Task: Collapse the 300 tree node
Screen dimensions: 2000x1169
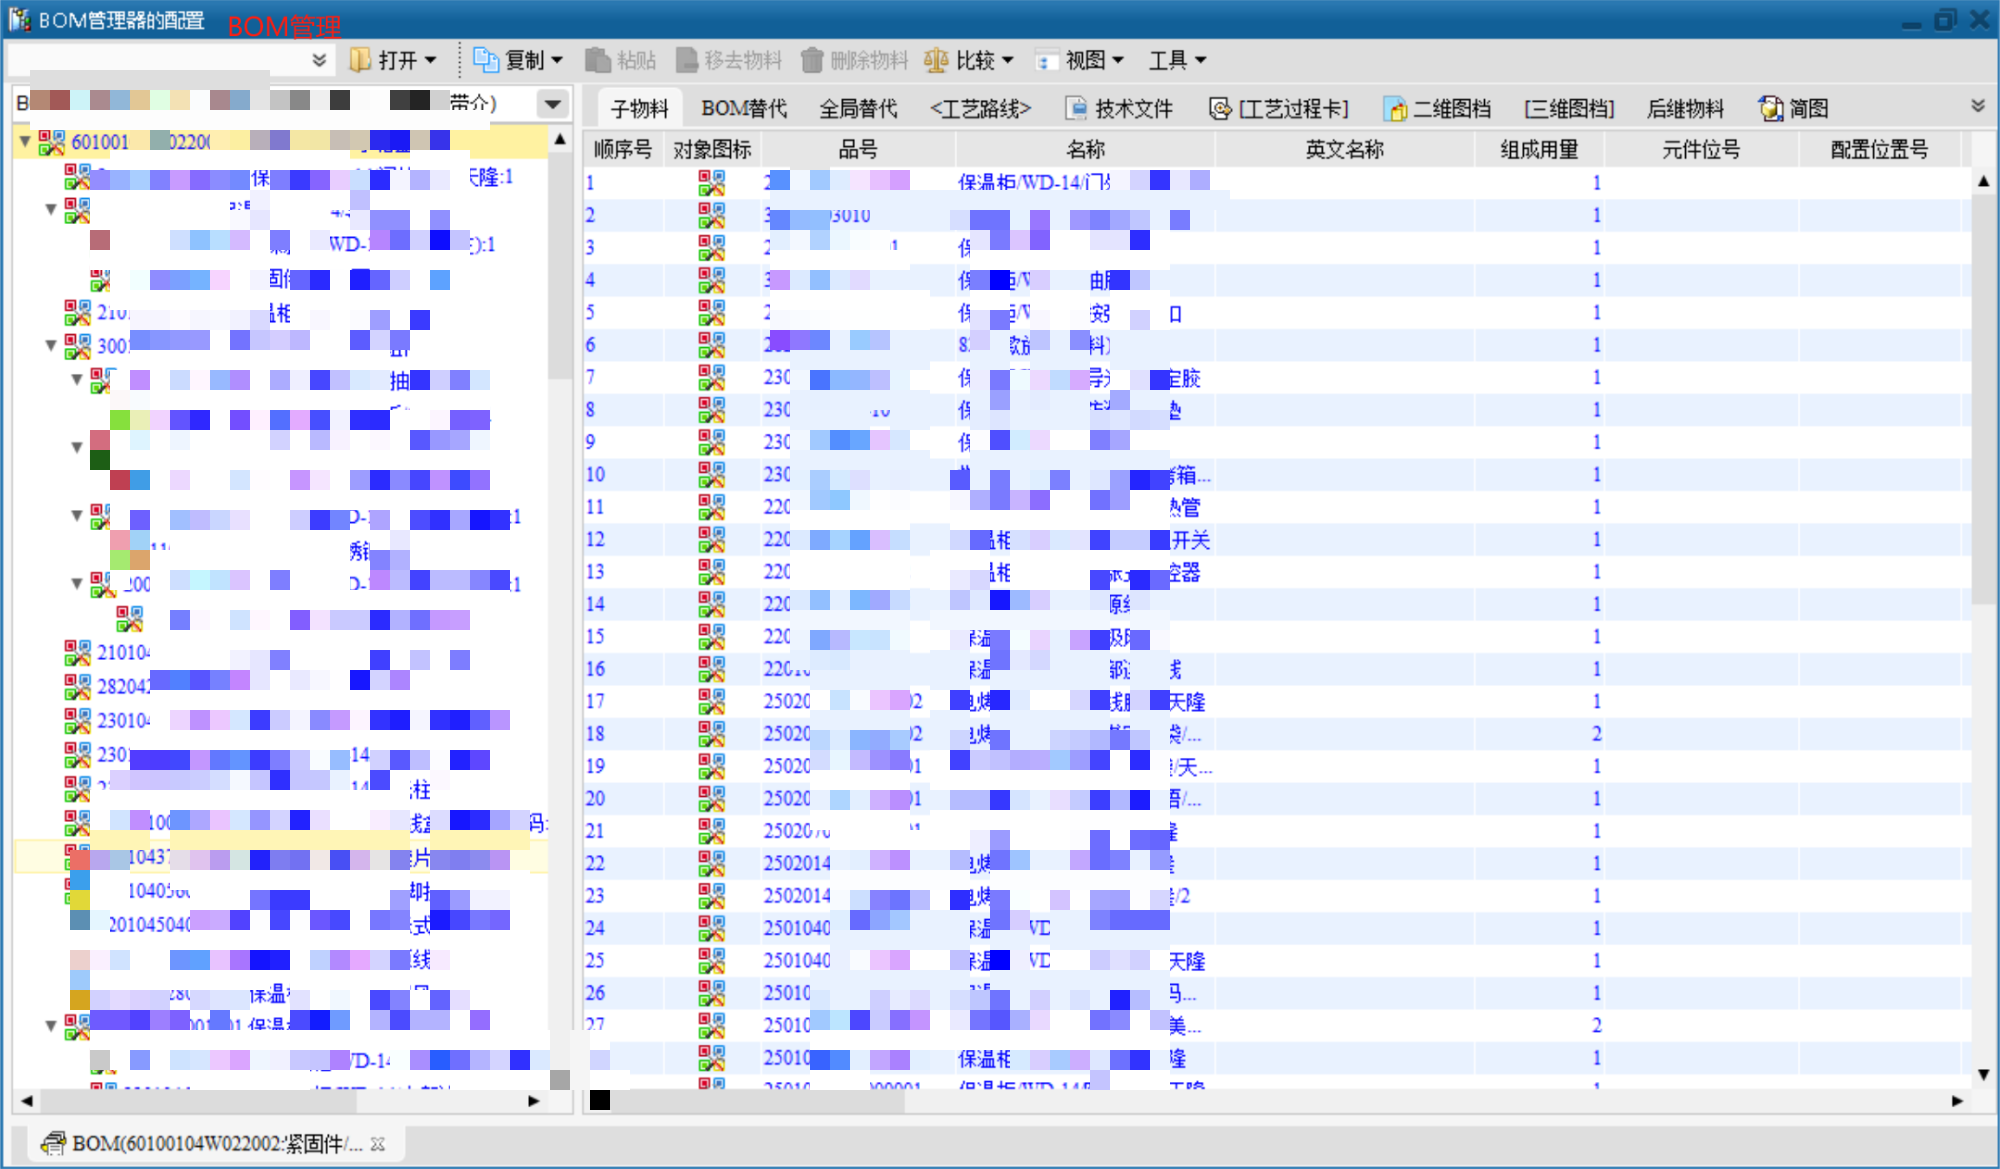Action: [51, 345]
